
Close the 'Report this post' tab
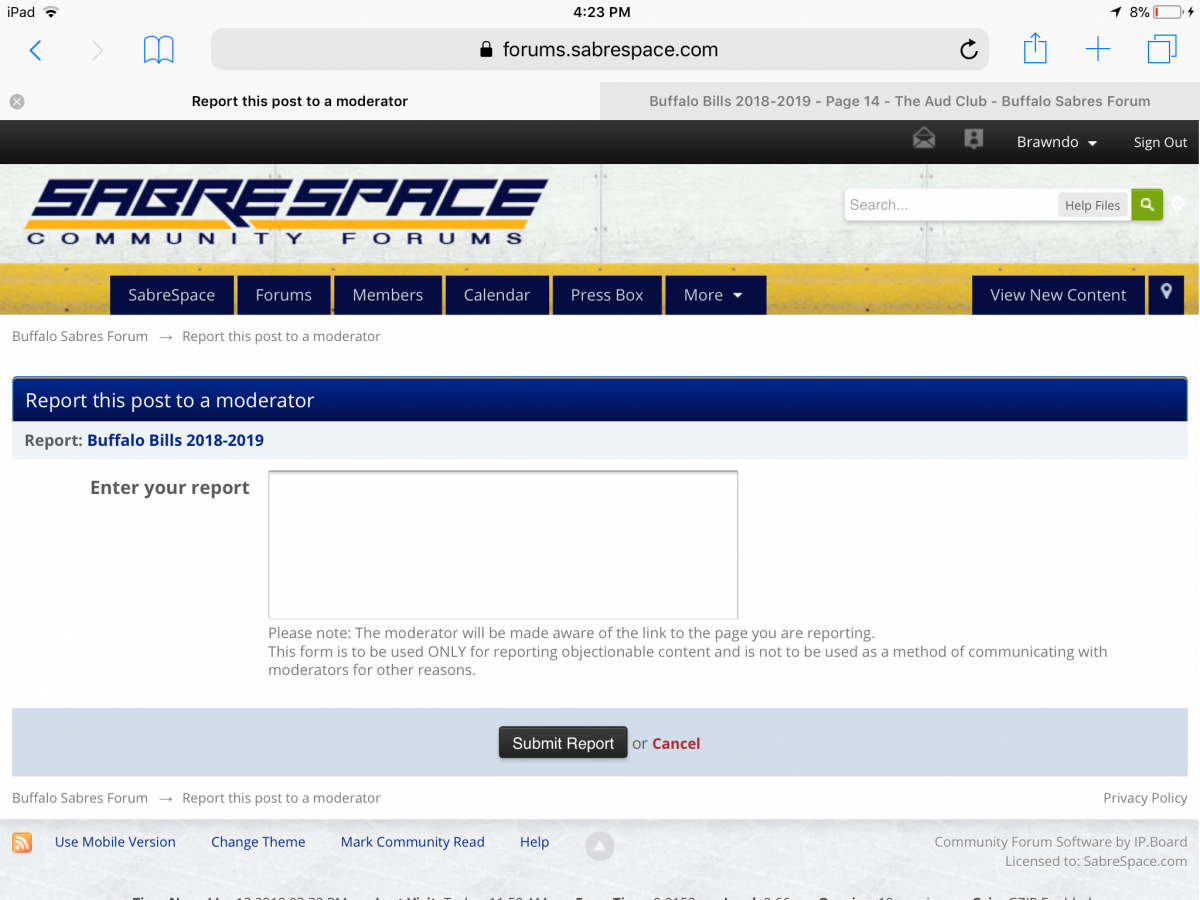tap(17, 101)
